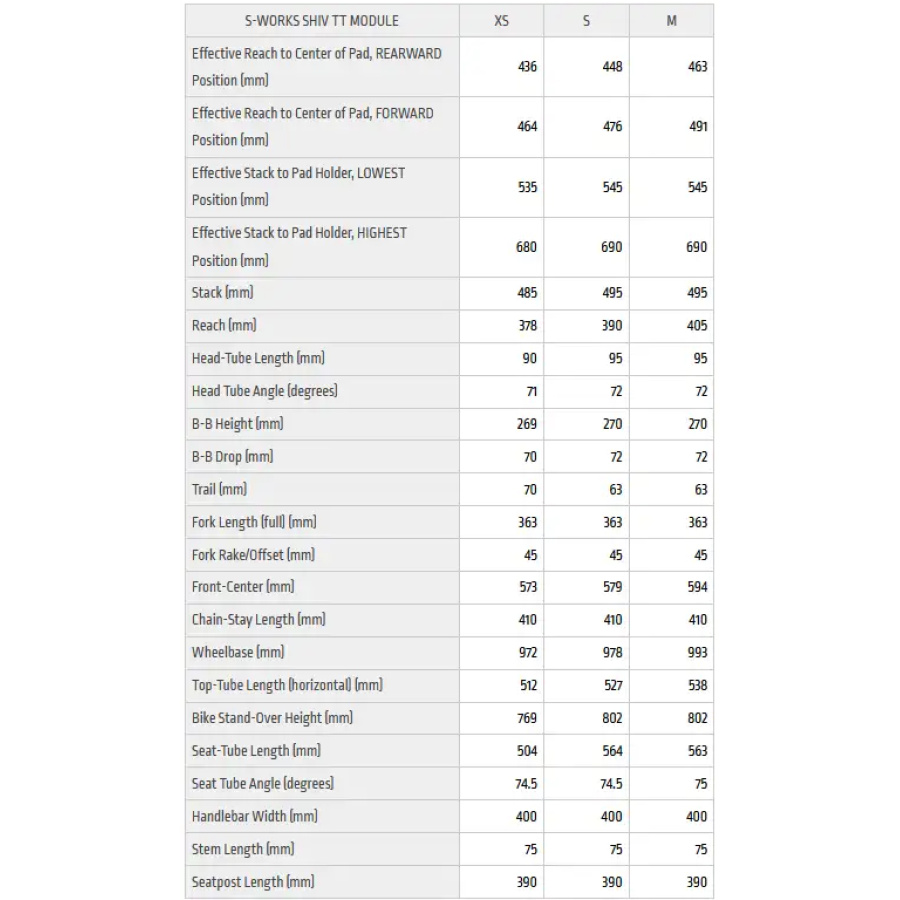Click the B-B Height (mm) row label
The width and height of the screenshot is (900, 900).
coord(238,424)
